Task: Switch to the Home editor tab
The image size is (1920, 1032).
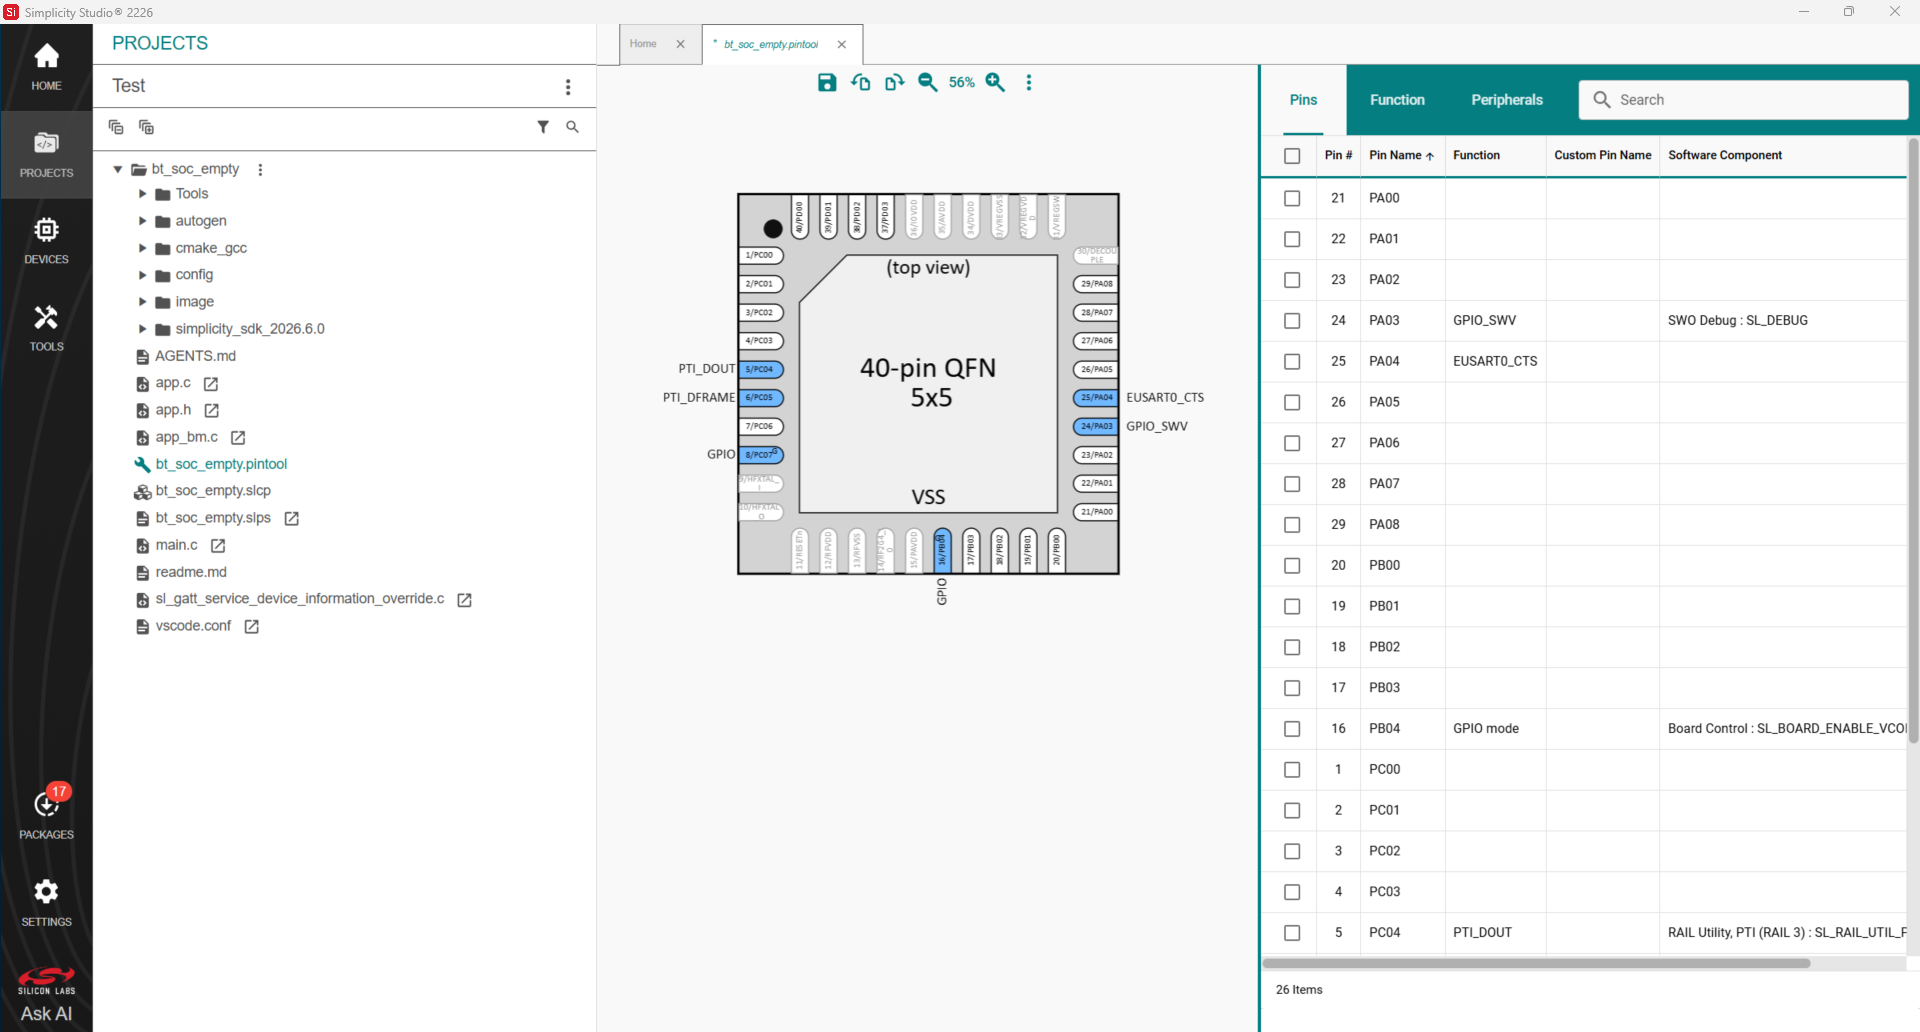Action: coord(643,44)
